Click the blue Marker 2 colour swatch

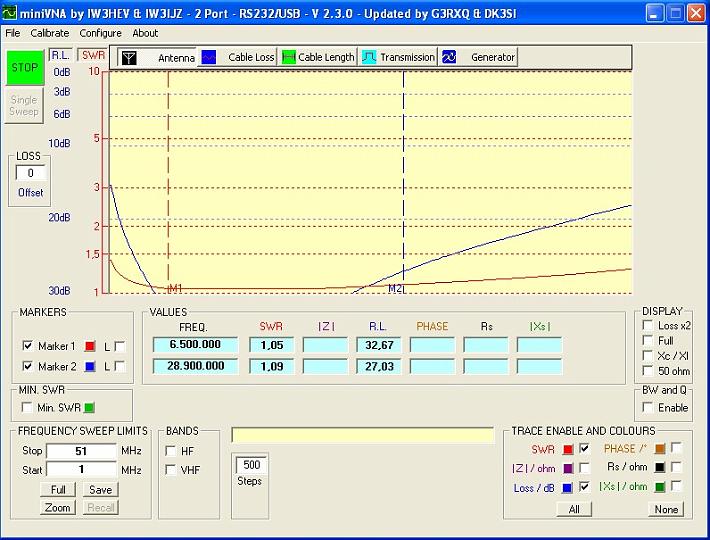(90, 366)
